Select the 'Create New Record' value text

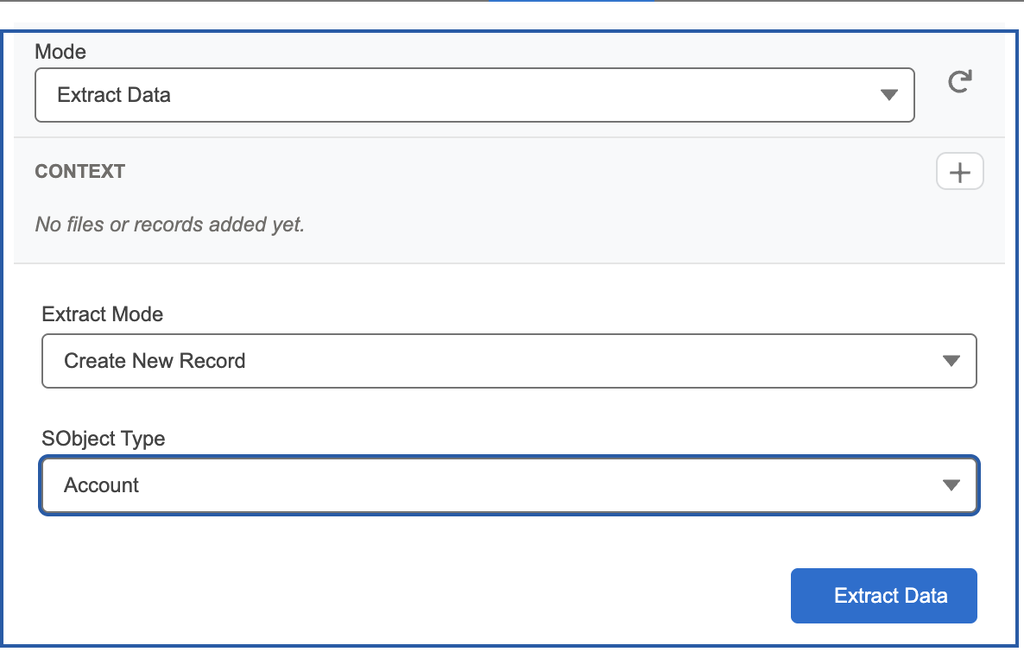154,361
